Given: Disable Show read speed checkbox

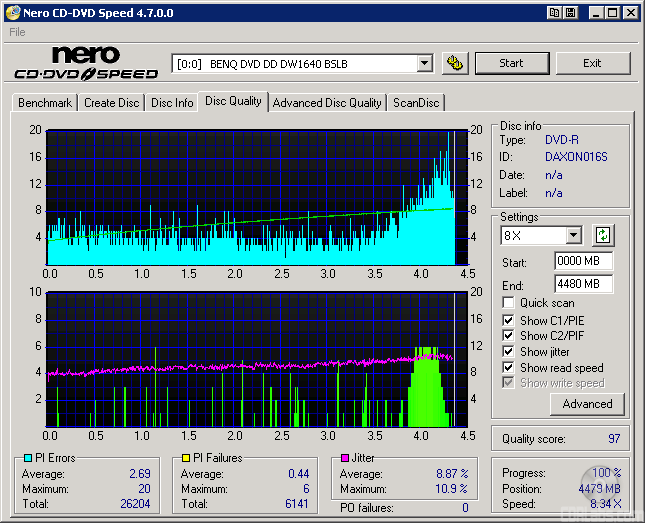Looking at the screenshot, I should [x=509, y=368].
